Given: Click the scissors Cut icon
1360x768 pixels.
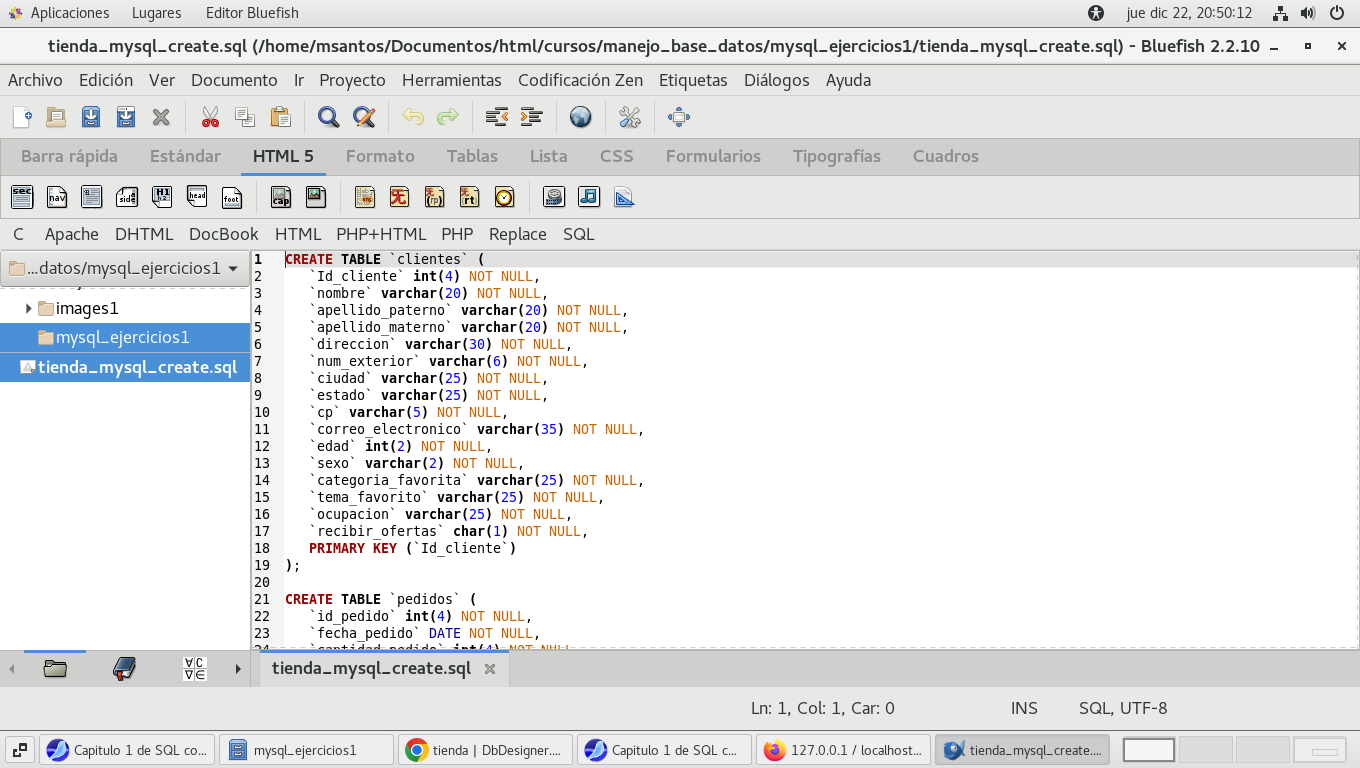Looking at the screenshot, I should tap(210, 117).
